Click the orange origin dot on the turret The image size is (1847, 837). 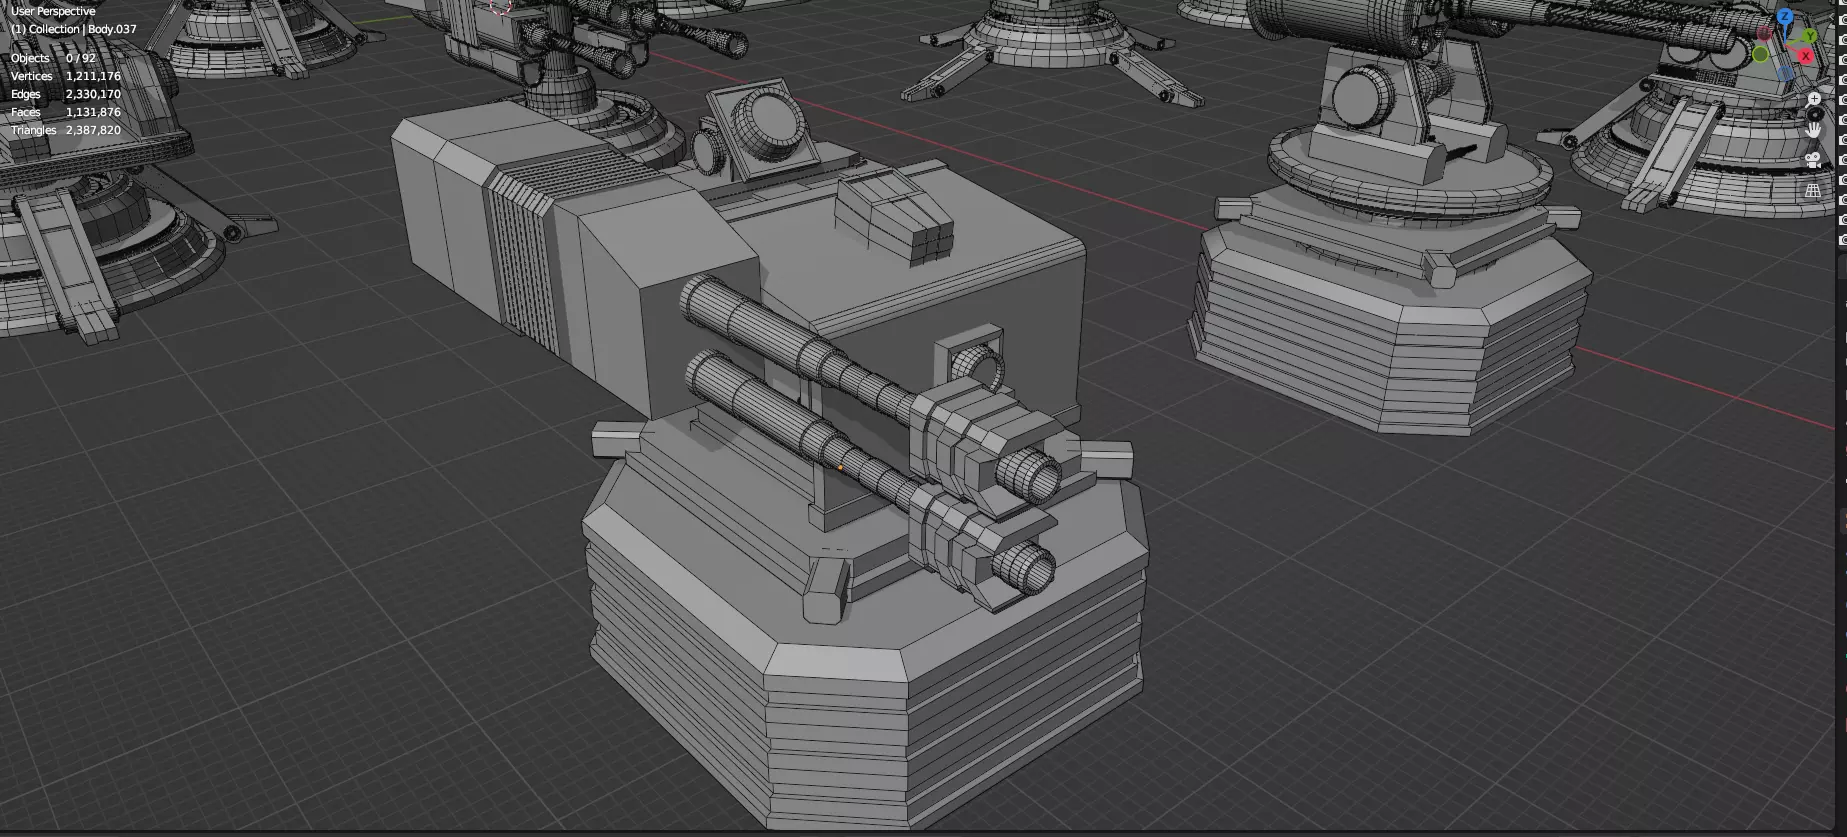[840, 467]
